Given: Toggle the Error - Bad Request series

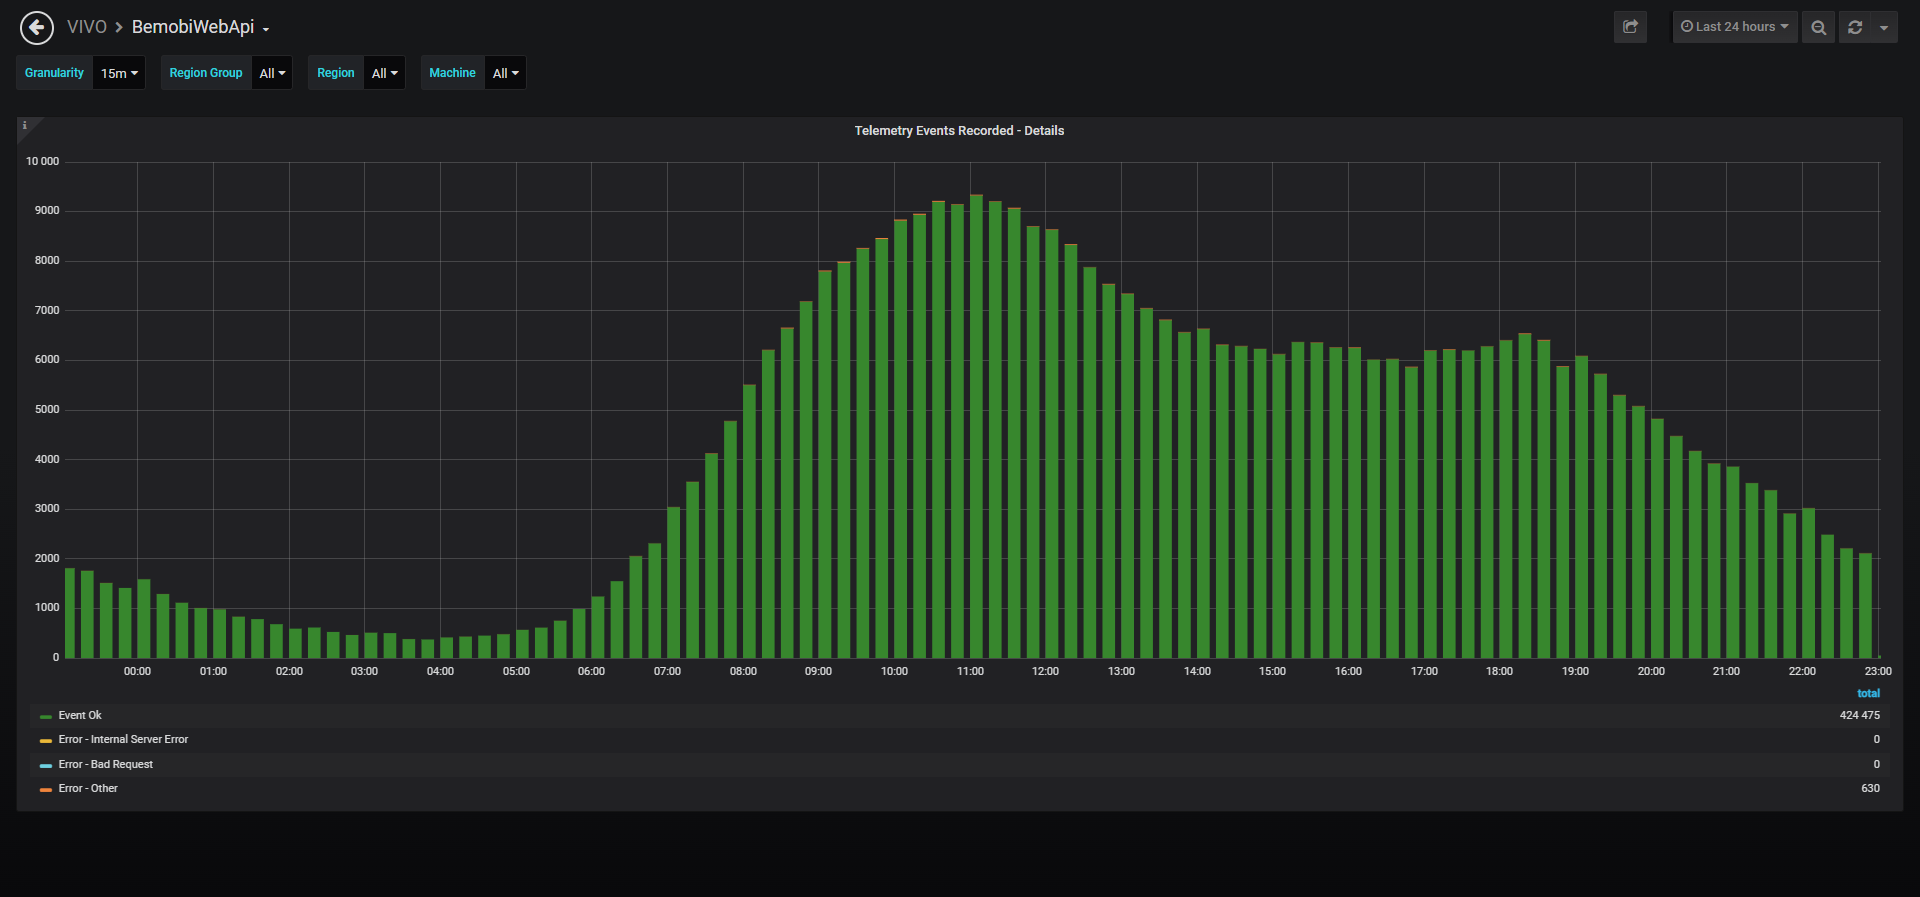Looking at the screenshot, I should point(106,765).
